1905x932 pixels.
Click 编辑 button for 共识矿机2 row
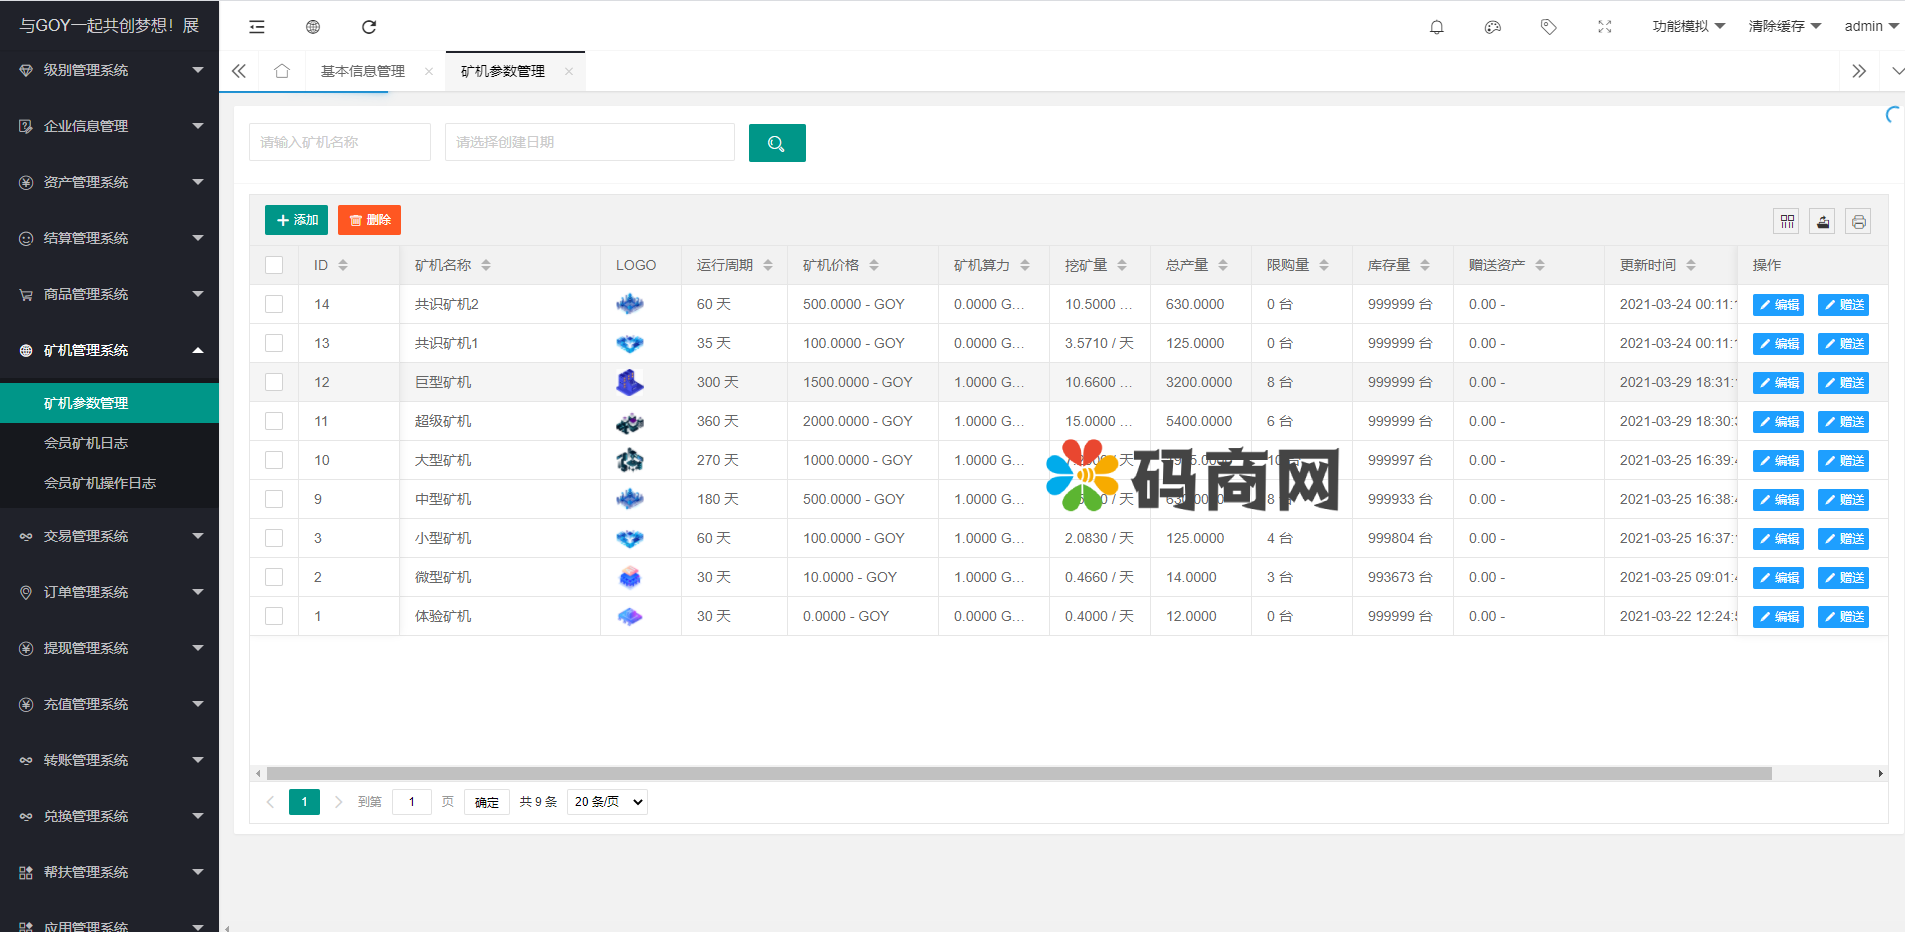1777,305
